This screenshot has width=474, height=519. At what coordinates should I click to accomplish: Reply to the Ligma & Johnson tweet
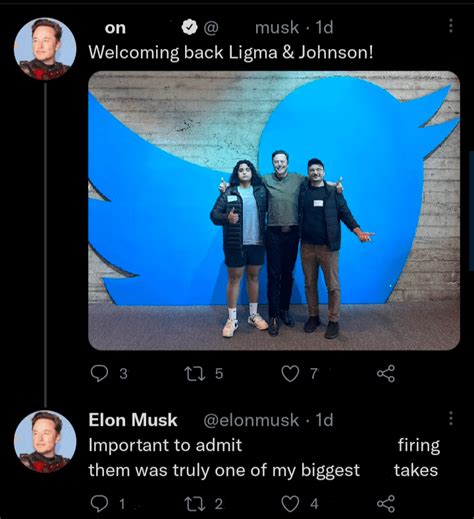[99, 374]
